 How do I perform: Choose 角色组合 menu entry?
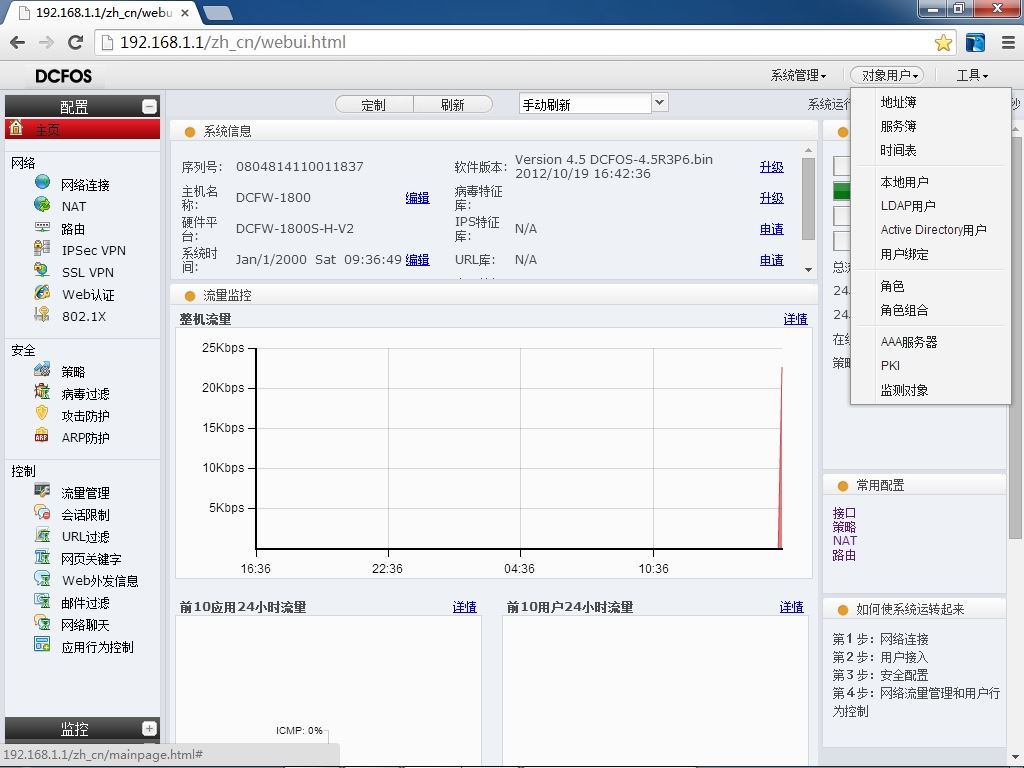point(904,310)
